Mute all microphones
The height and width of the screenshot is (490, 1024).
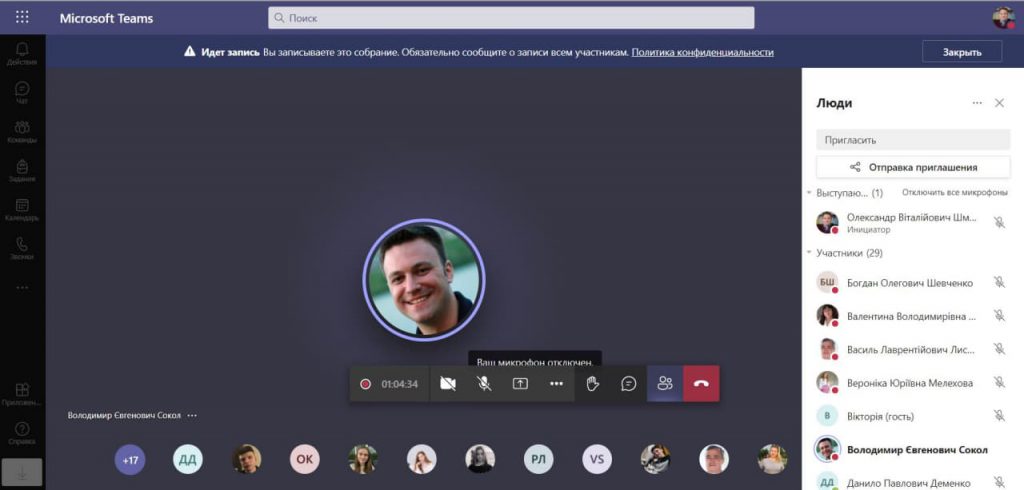pyautogui.click(x=954, y=193)
